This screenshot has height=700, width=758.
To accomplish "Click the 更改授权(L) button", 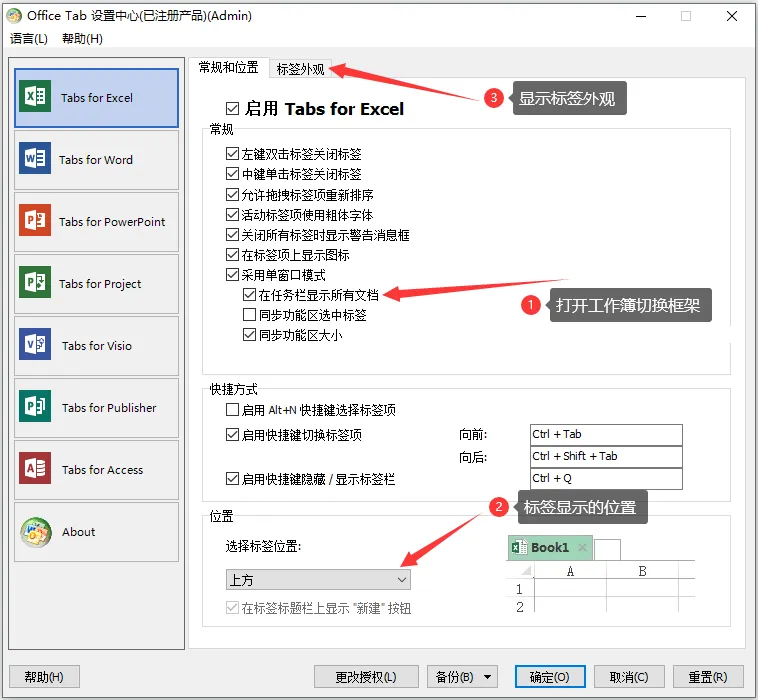I will (366, 677).
